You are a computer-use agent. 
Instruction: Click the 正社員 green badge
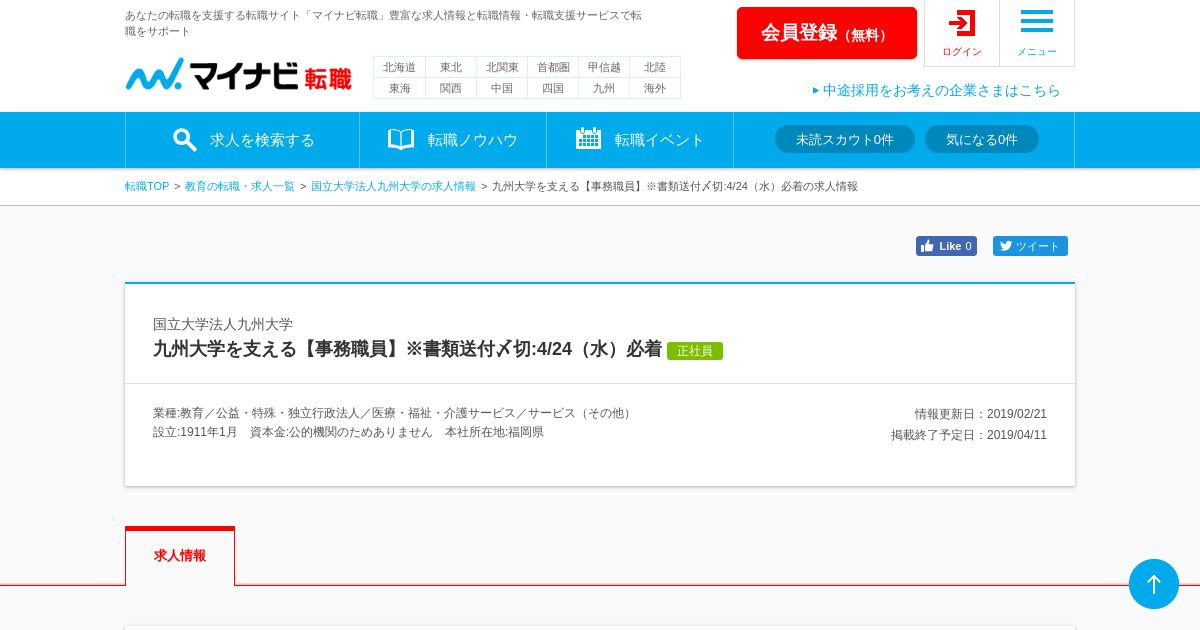(x=695, y=351)
